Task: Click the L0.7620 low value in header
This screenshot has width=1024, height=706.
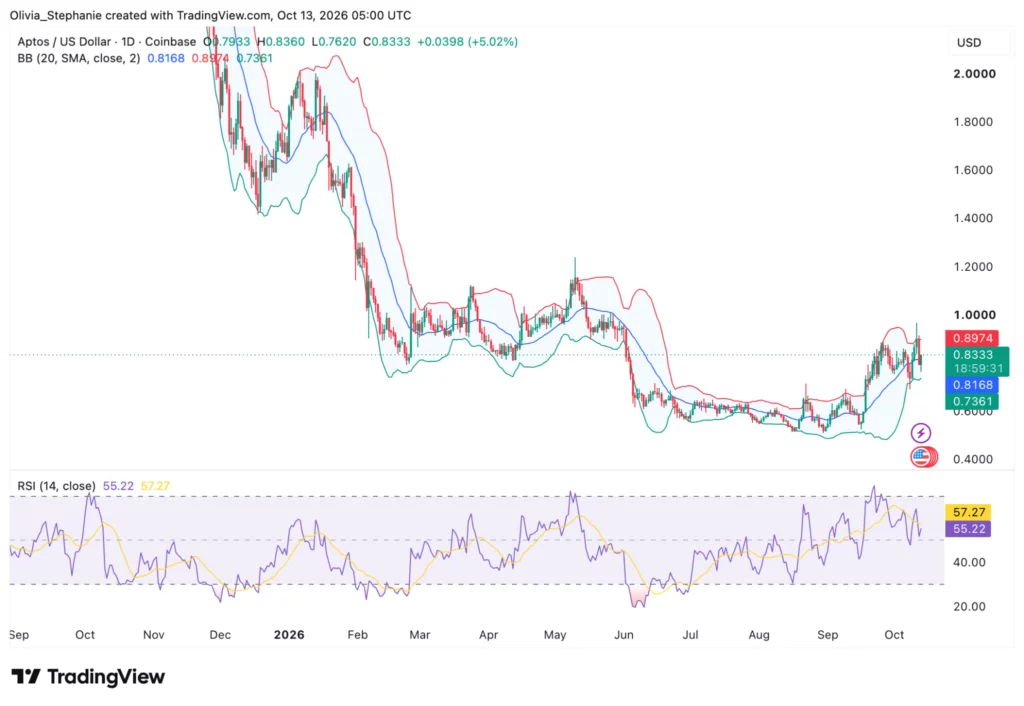Action: (334, 42)
